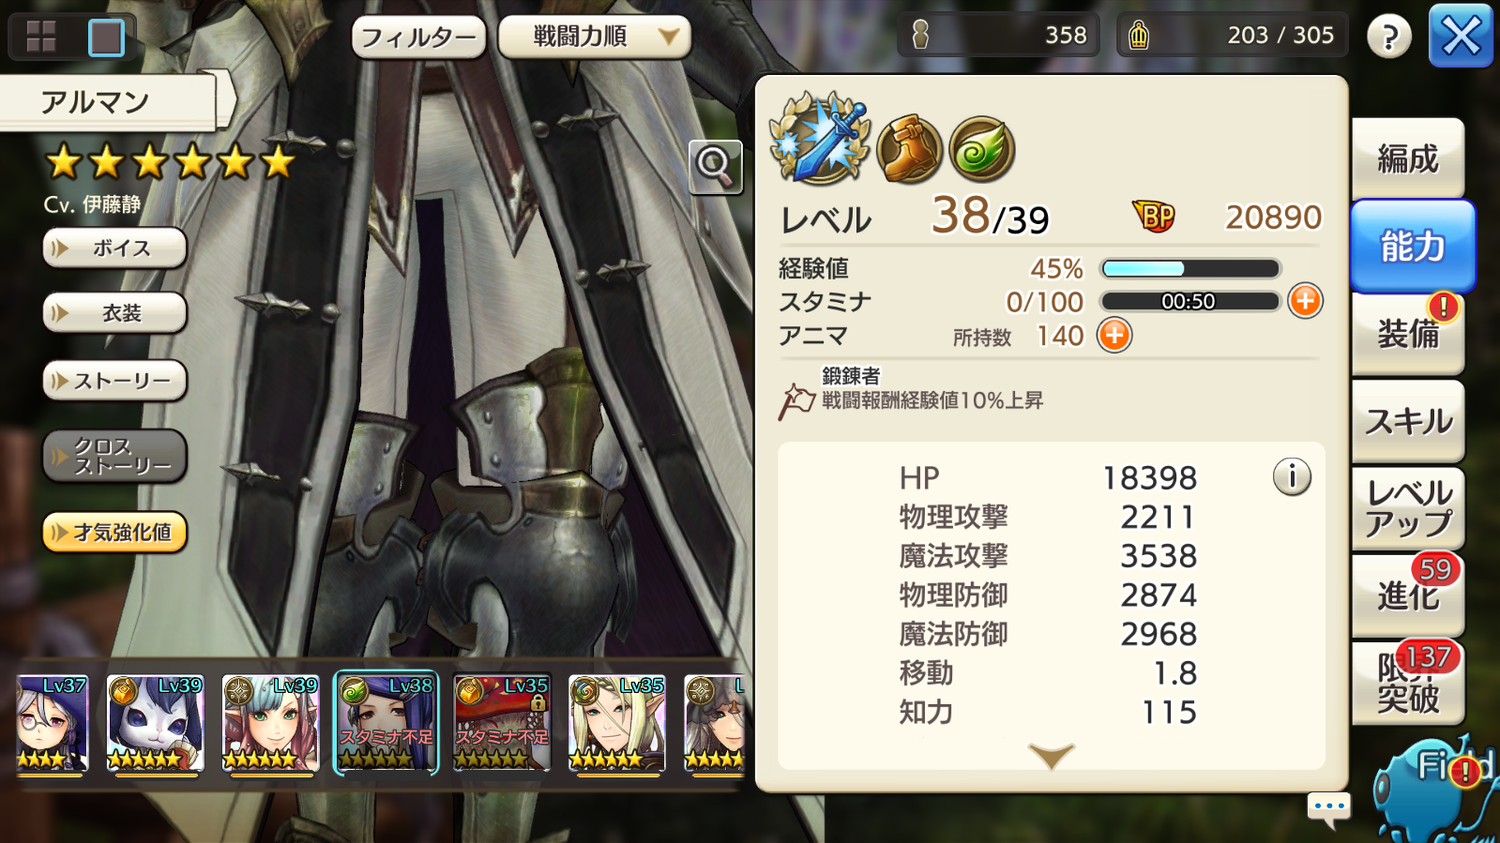Screen dimensions: 1500x843
Task: Click the help question mark icon
Action: pyautogui.click(x=1389, y=37)
